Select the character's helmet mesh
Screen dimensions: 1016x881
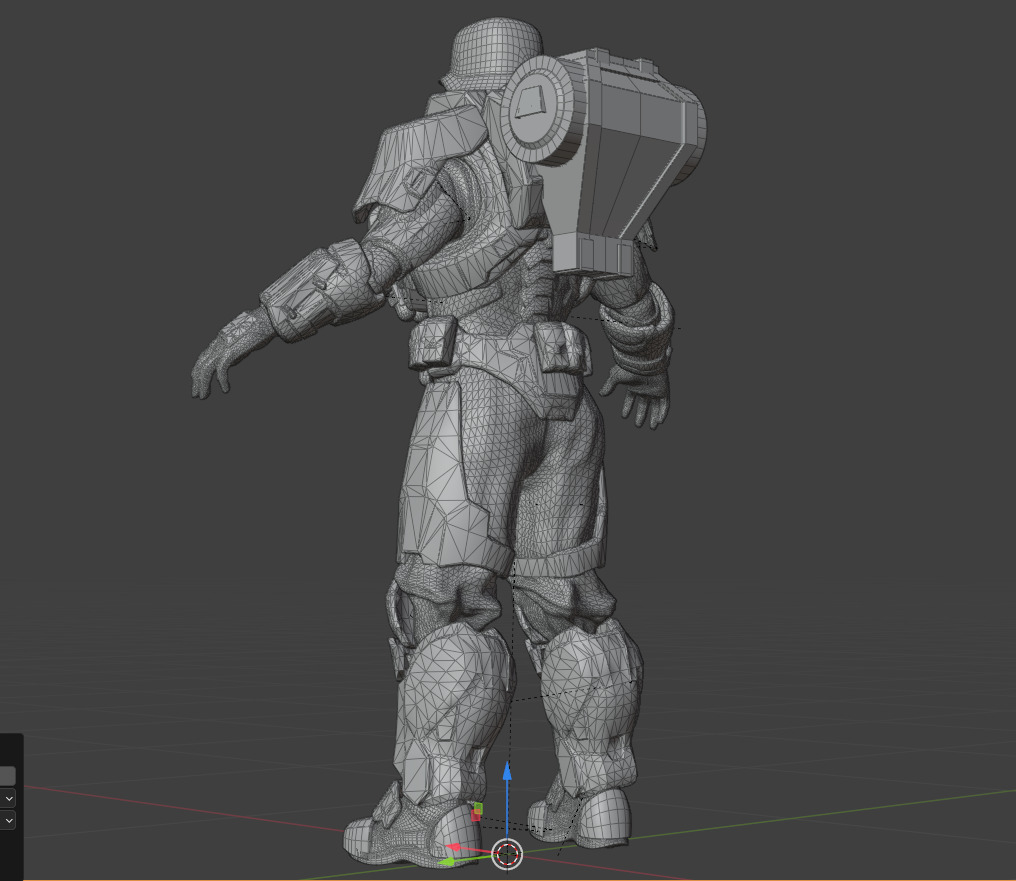click(x=496, y=52)
